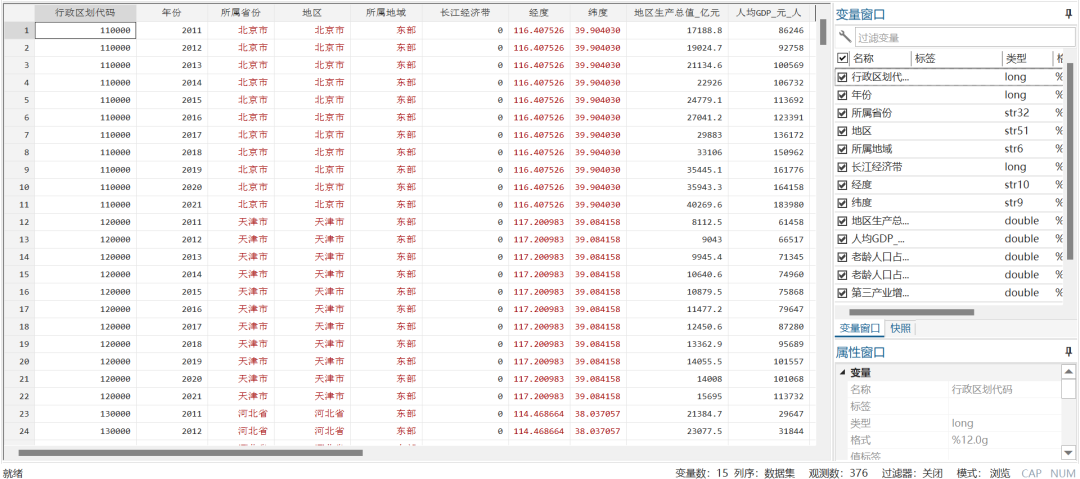This screenshot has height=479, width=1080.
Task: Select the 纬度 data column header
Action: tap(598, 12)
